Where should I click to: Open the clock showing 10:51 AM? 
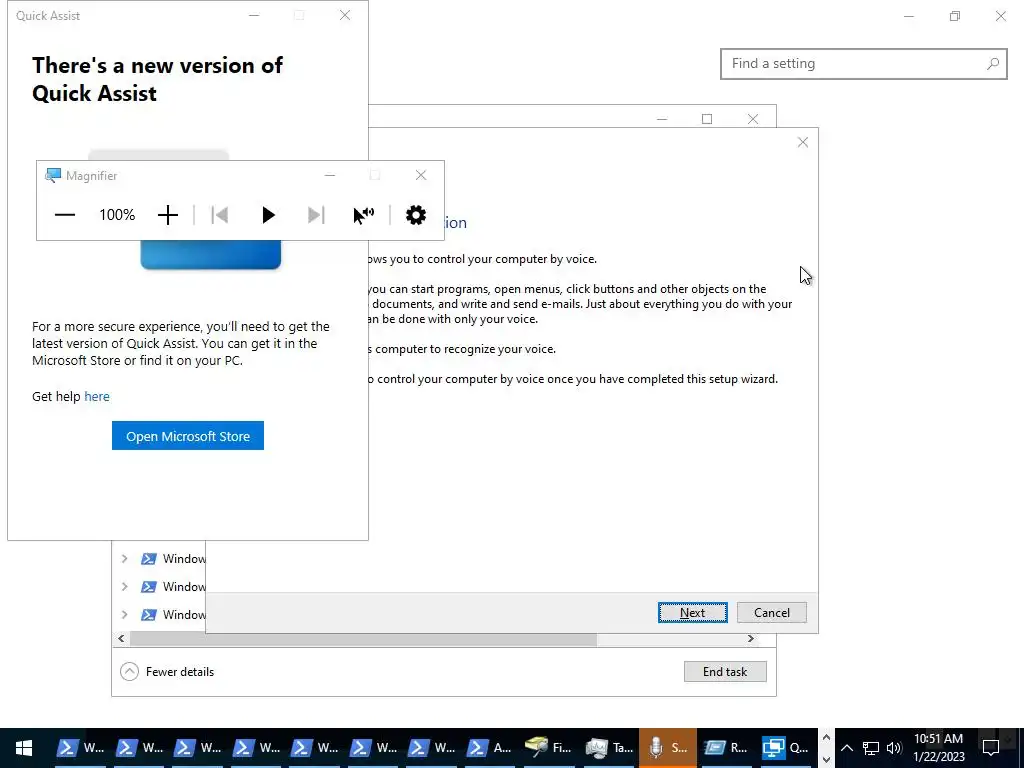click(x=938, y=748)
